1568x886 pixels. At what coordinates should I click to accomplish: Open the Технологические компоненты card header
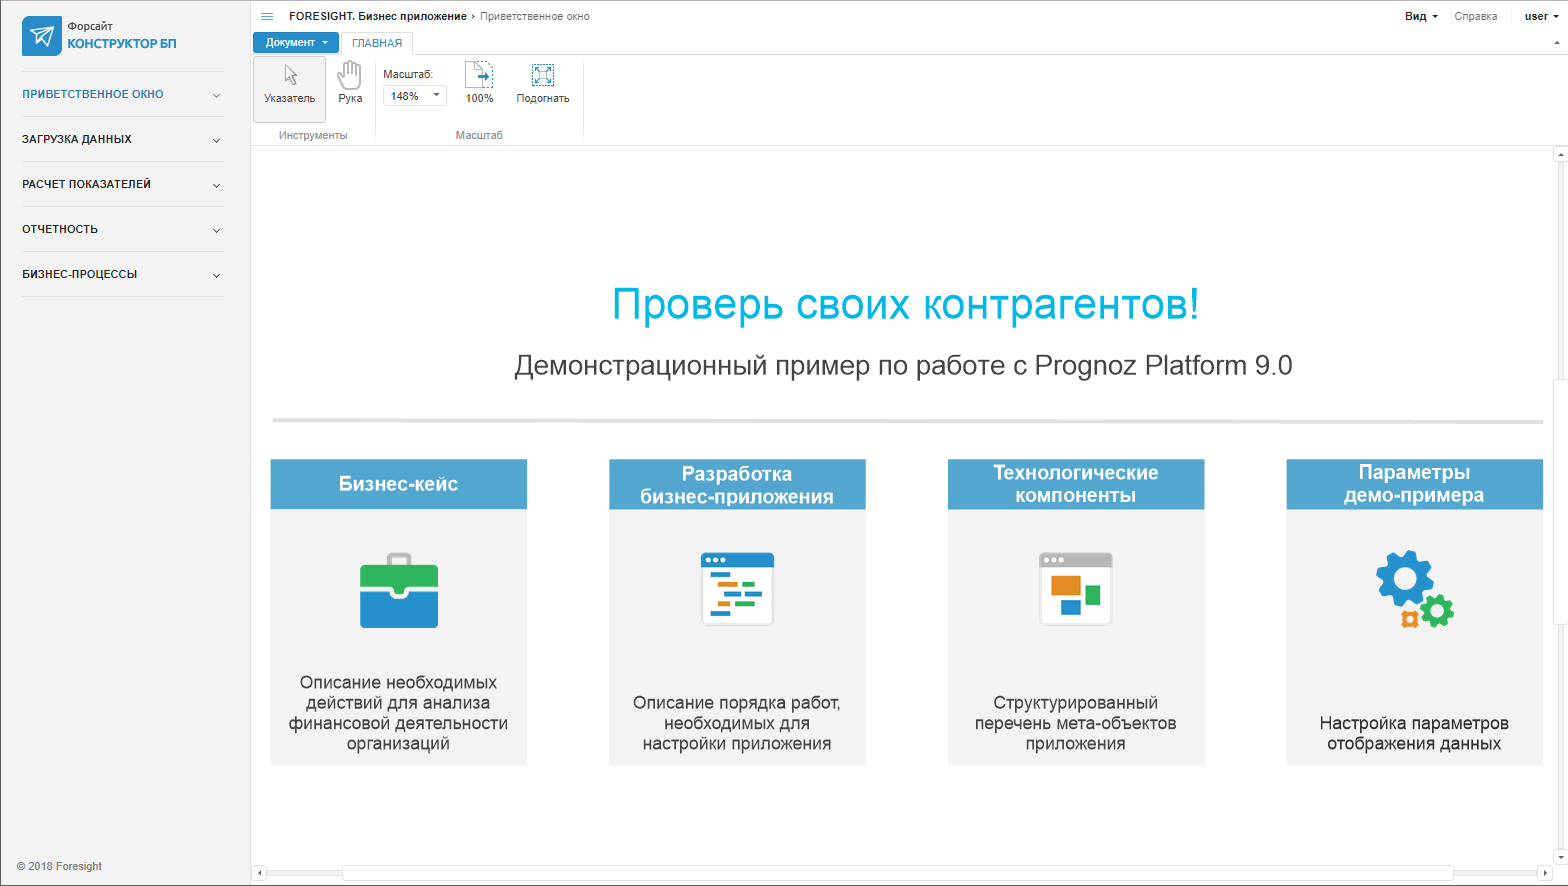tap(1076, 484)
